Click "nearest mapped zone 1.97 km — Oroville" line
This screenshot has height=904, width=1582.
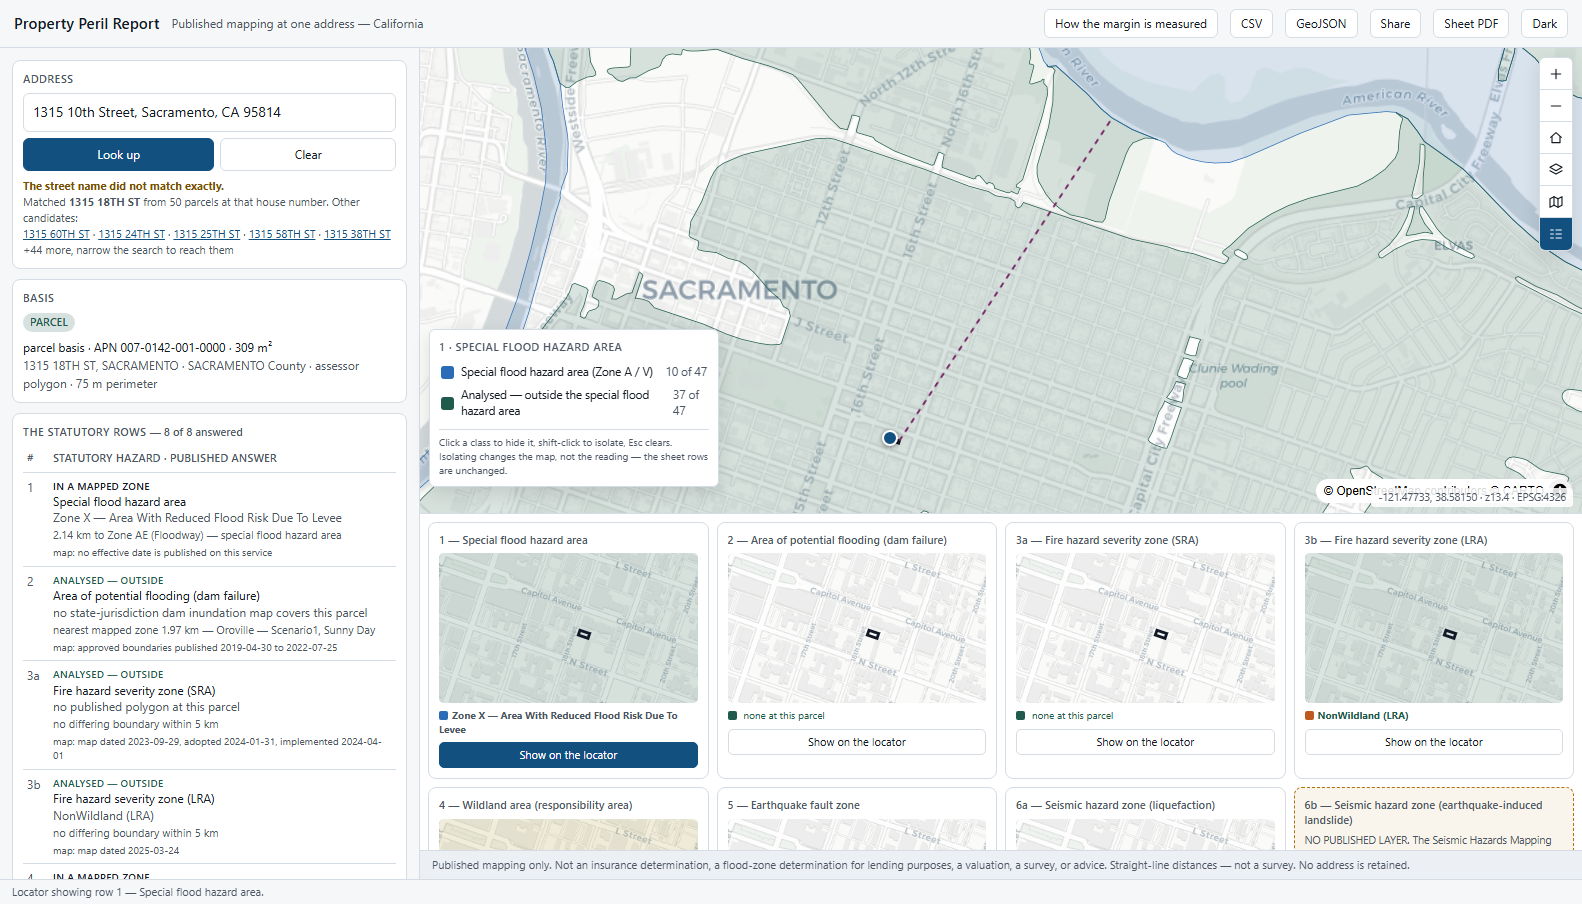214,630
